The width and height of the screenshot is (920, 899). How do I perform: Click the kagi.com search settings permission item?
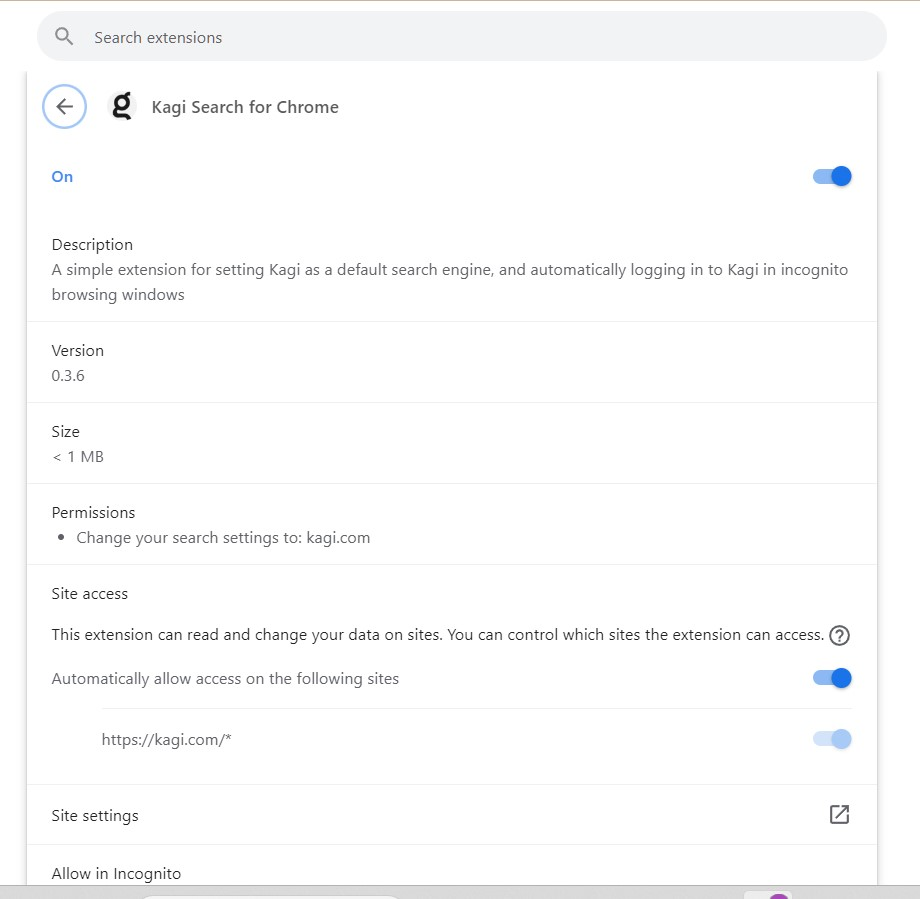coord(223,538)
